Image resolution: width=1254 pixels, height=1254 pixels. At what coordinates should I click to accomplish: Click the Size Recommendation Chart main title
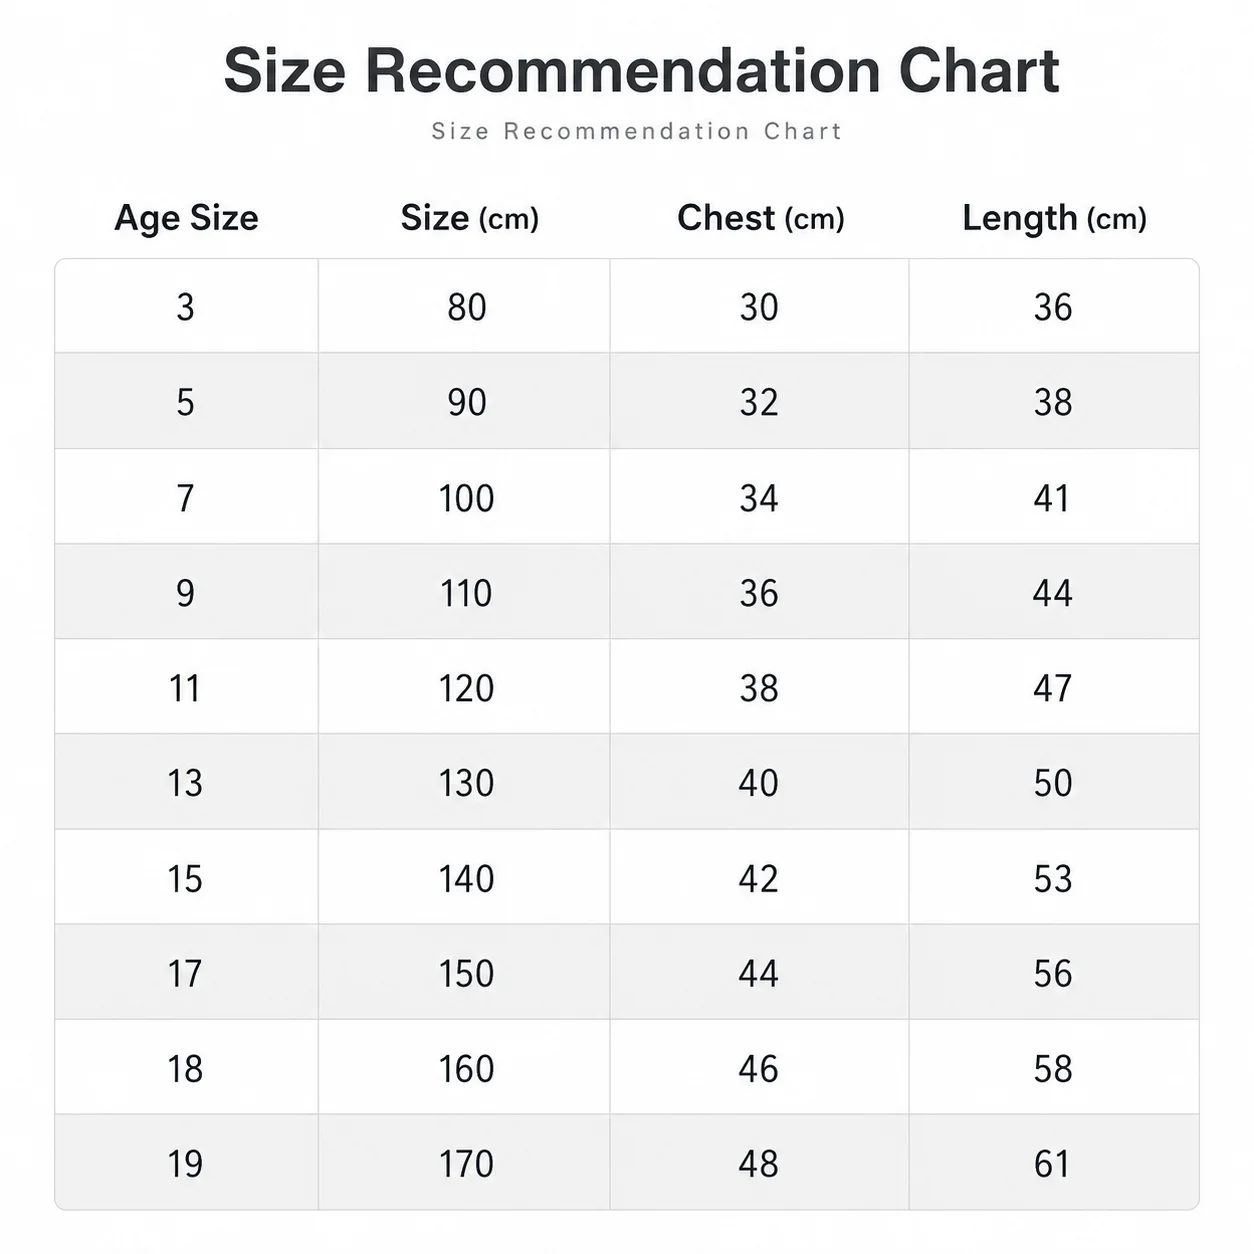point(641,71)
